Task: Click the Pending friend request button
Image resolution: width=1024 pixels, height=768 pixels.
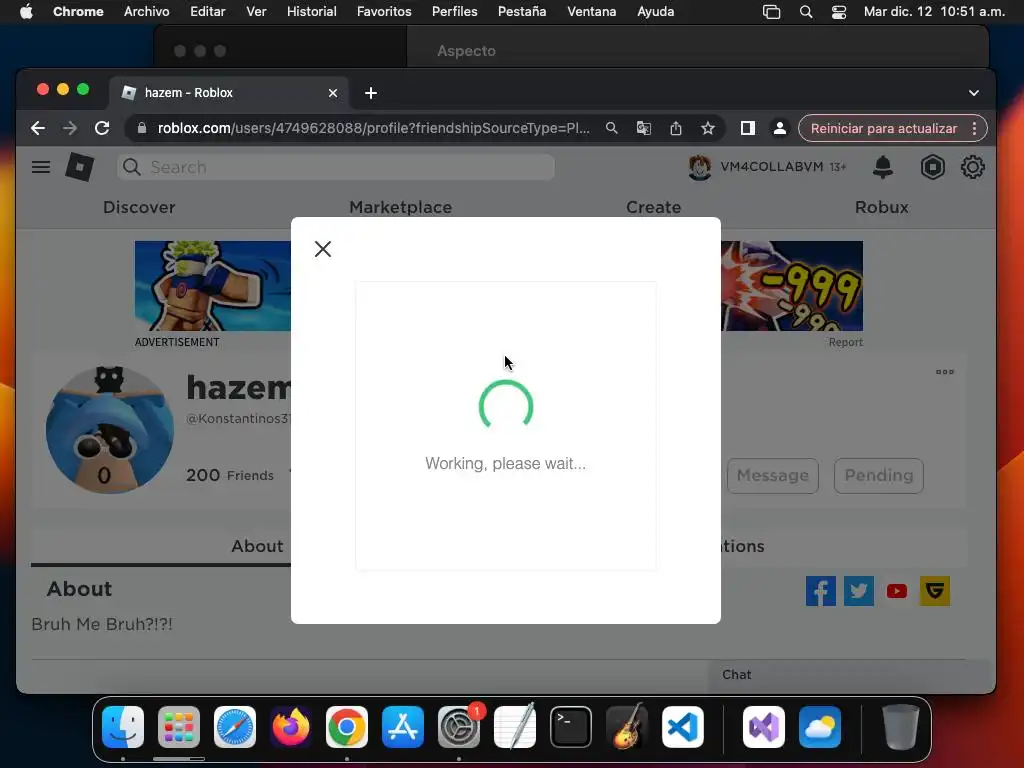Action: 878,475
